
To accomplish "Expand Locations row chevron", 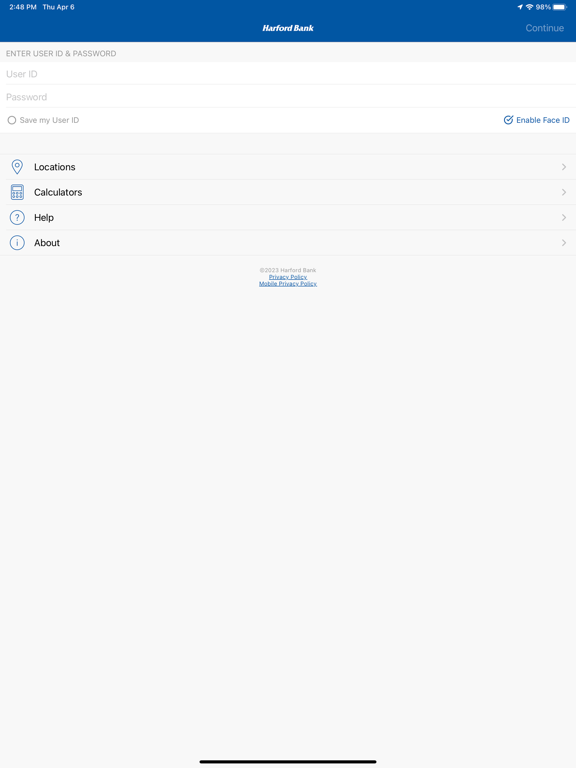I will 564,167.
